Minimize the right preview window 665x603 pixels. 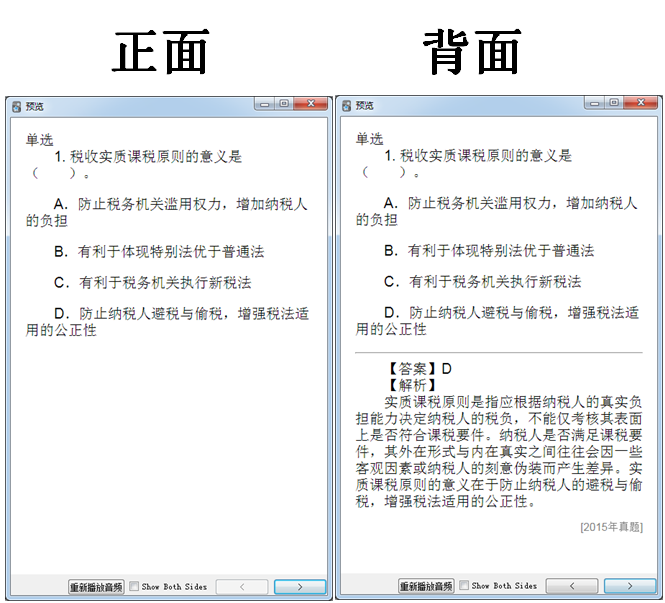point(595,103)
